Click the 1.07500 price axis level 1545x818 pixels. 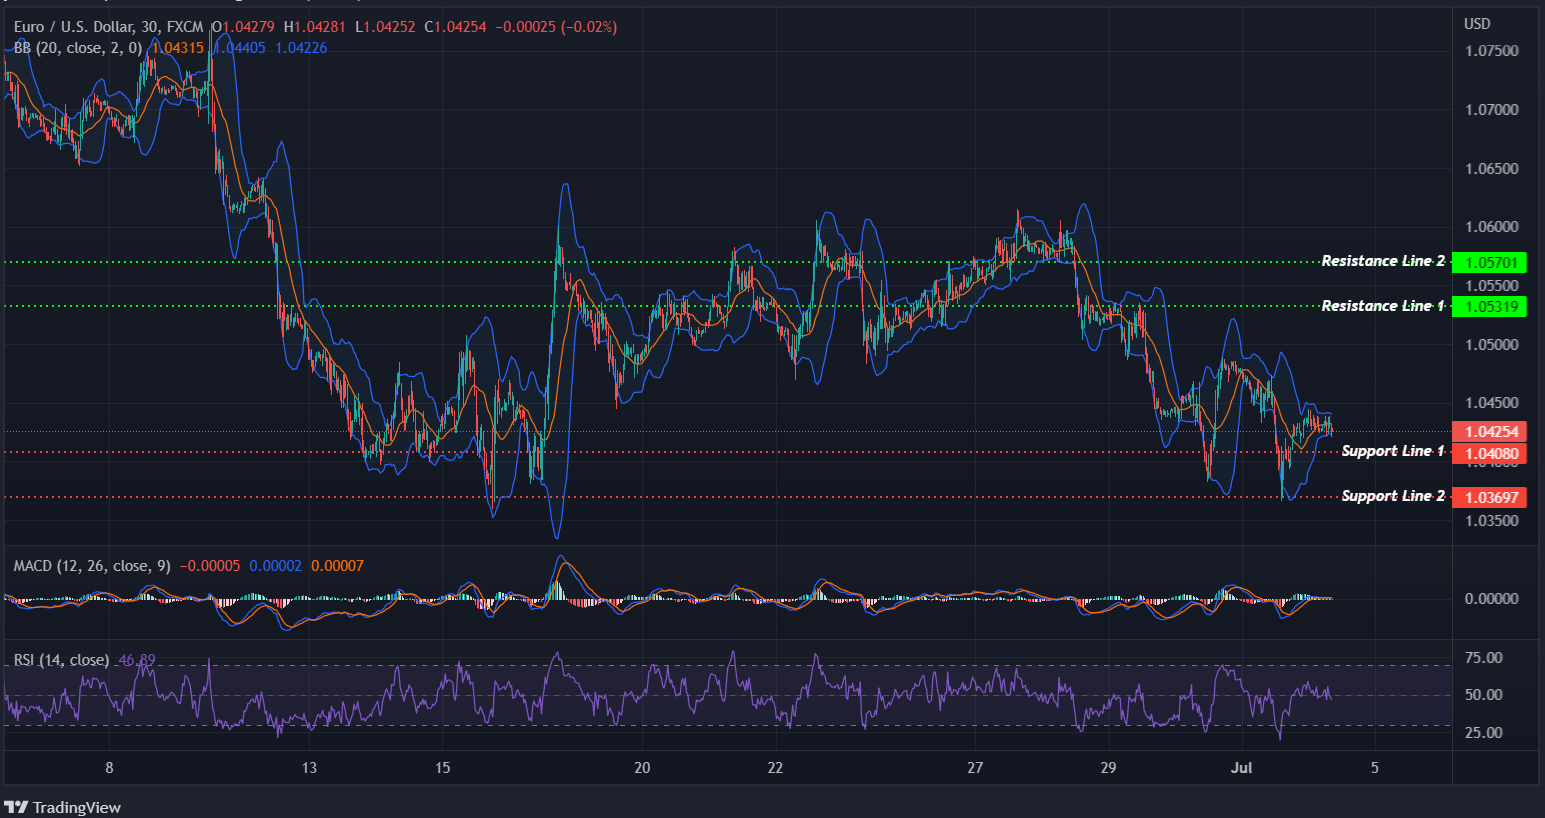point(1490,50)
